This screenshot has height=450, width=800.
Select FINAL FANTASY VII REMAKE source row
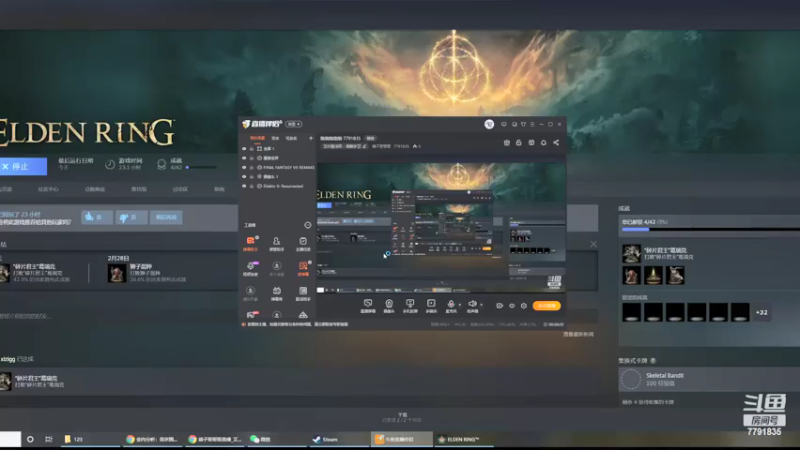[x=278, y=167]
